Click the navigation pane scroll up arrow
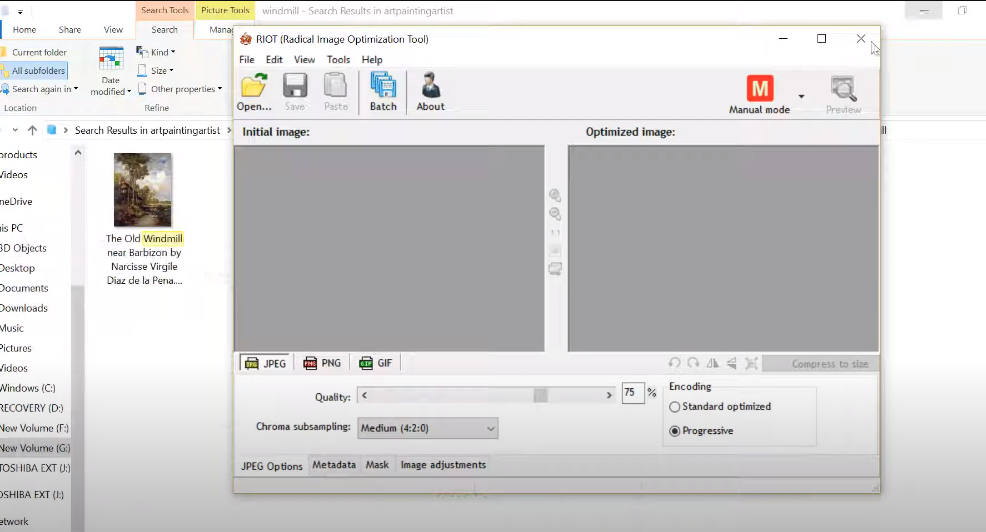This screenshot has width=986, height=532. point(78,153)
